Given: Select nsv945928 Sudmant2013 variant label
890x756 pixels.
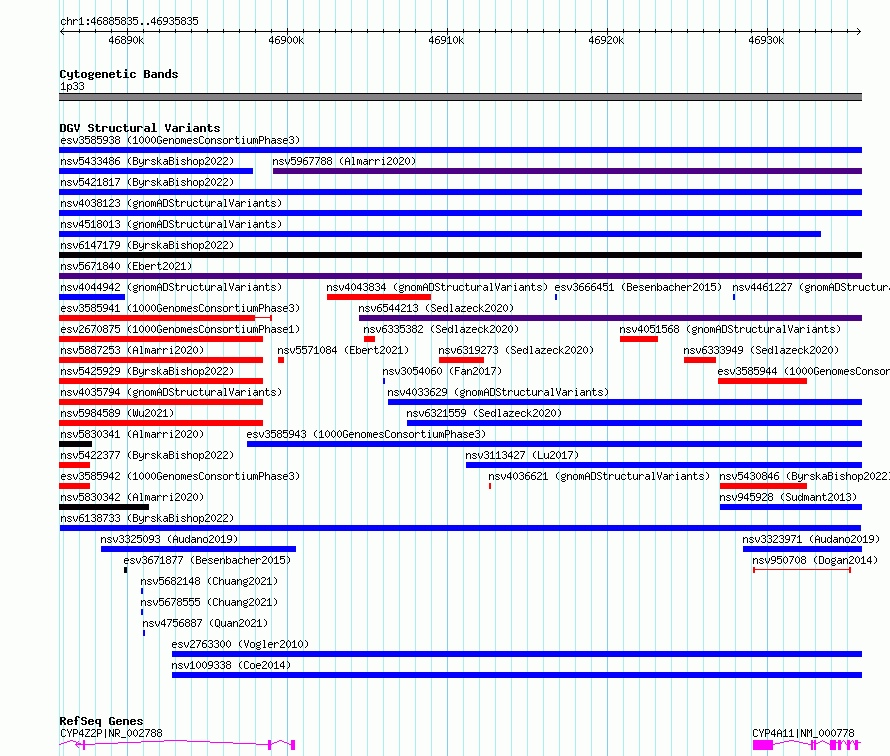Looking at the screenshot, I should tap(788, 497).
